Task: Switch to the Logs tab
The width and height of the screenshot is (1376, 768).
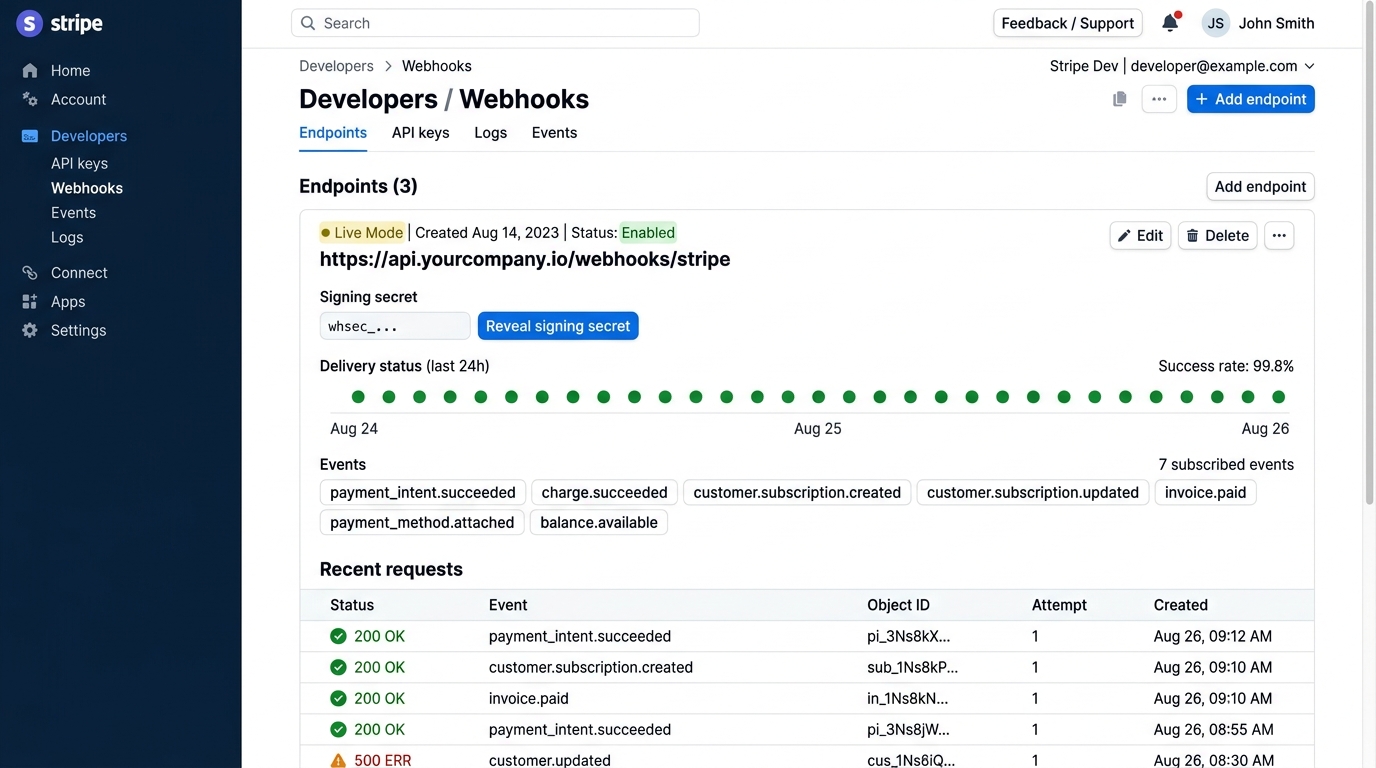Action: [x=490, y=133]
